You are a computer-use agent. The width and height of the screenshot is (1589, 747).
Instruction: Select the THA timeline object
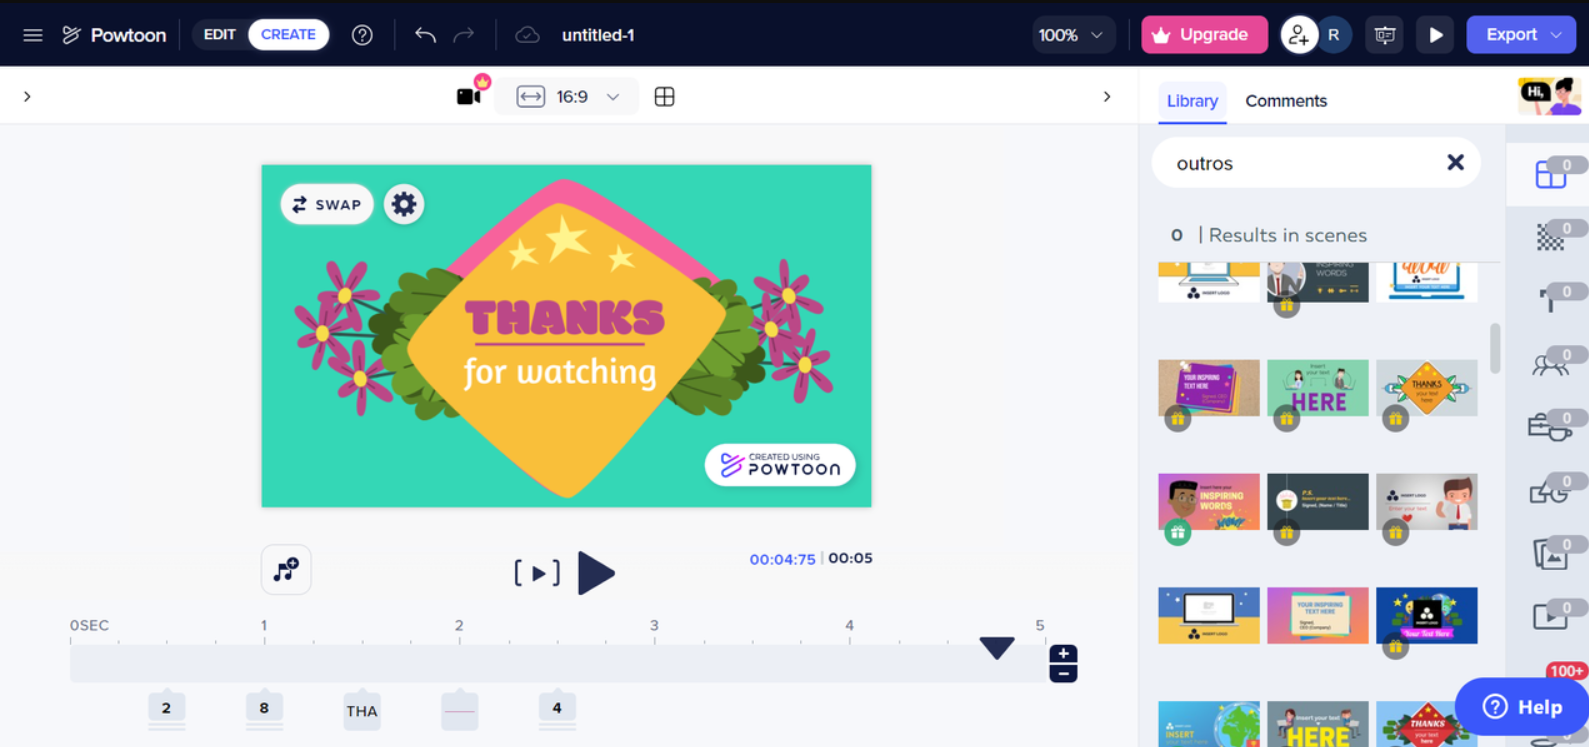[x=362, y=711]
